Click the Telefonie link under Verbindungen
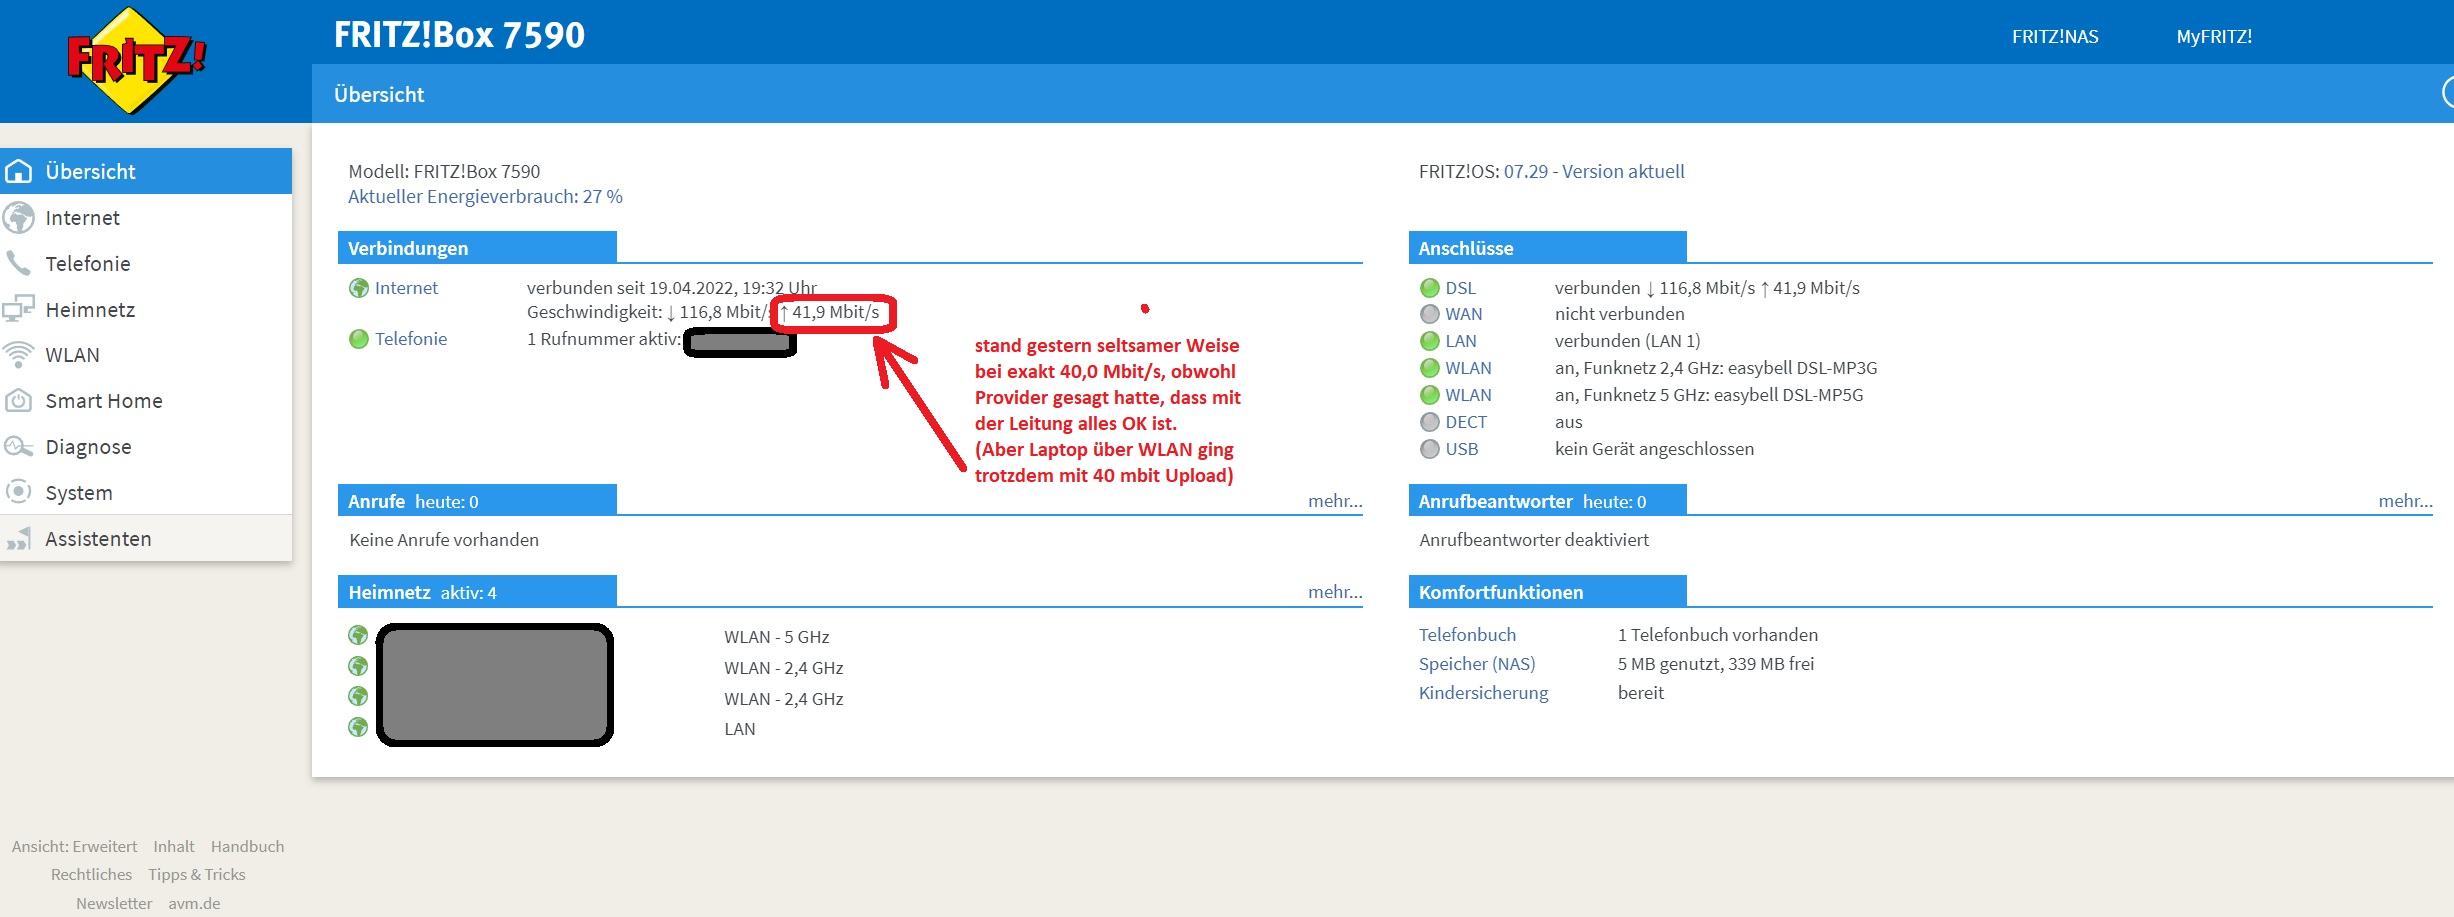The width and height of the screenshot is (2454, 917). pos(411,339)
